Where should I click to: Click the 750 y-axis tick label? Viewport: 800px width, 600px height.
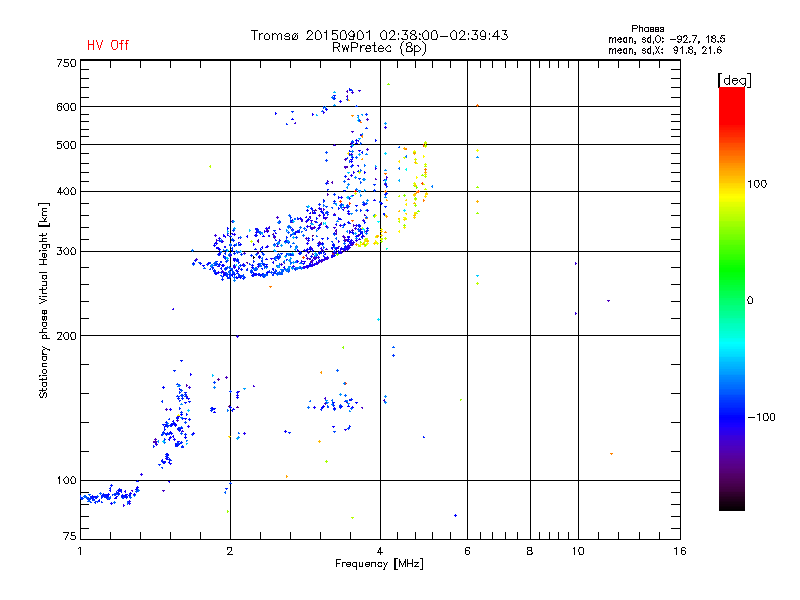point(66,63)
